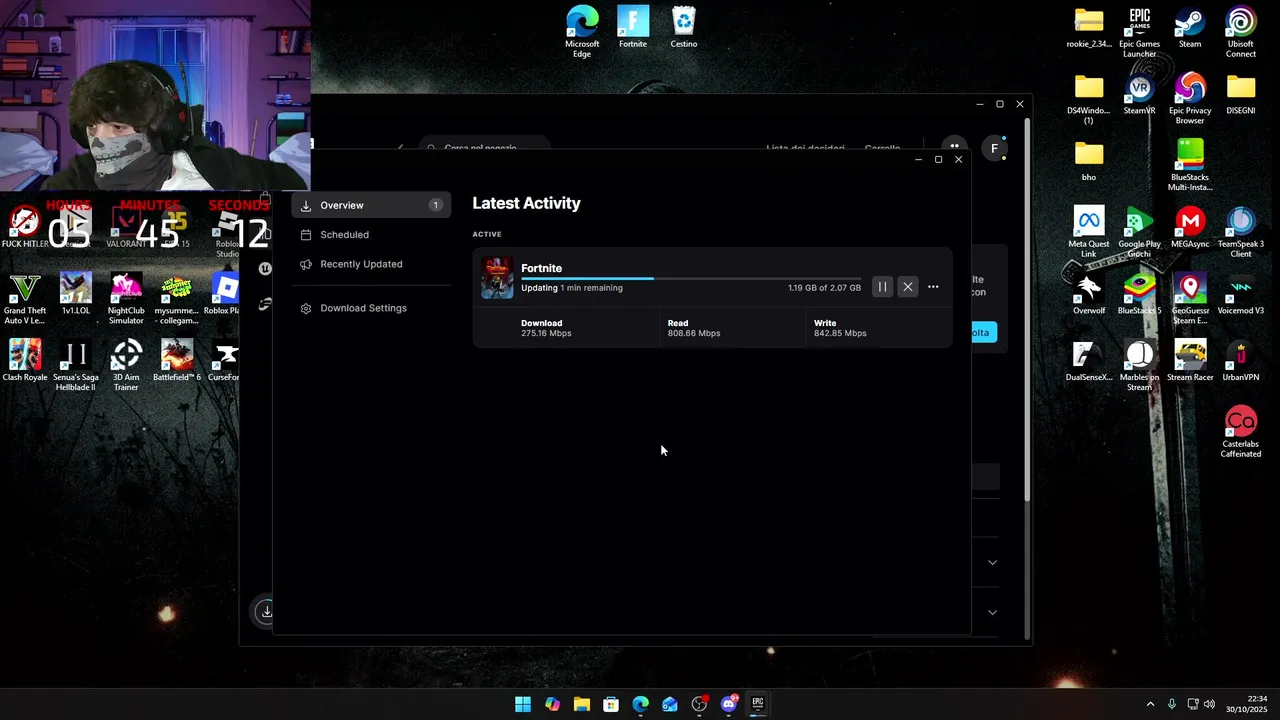Open the GeoGuessr Steam Edition shortcut

pyautogui.click(x=1190, y=300)
